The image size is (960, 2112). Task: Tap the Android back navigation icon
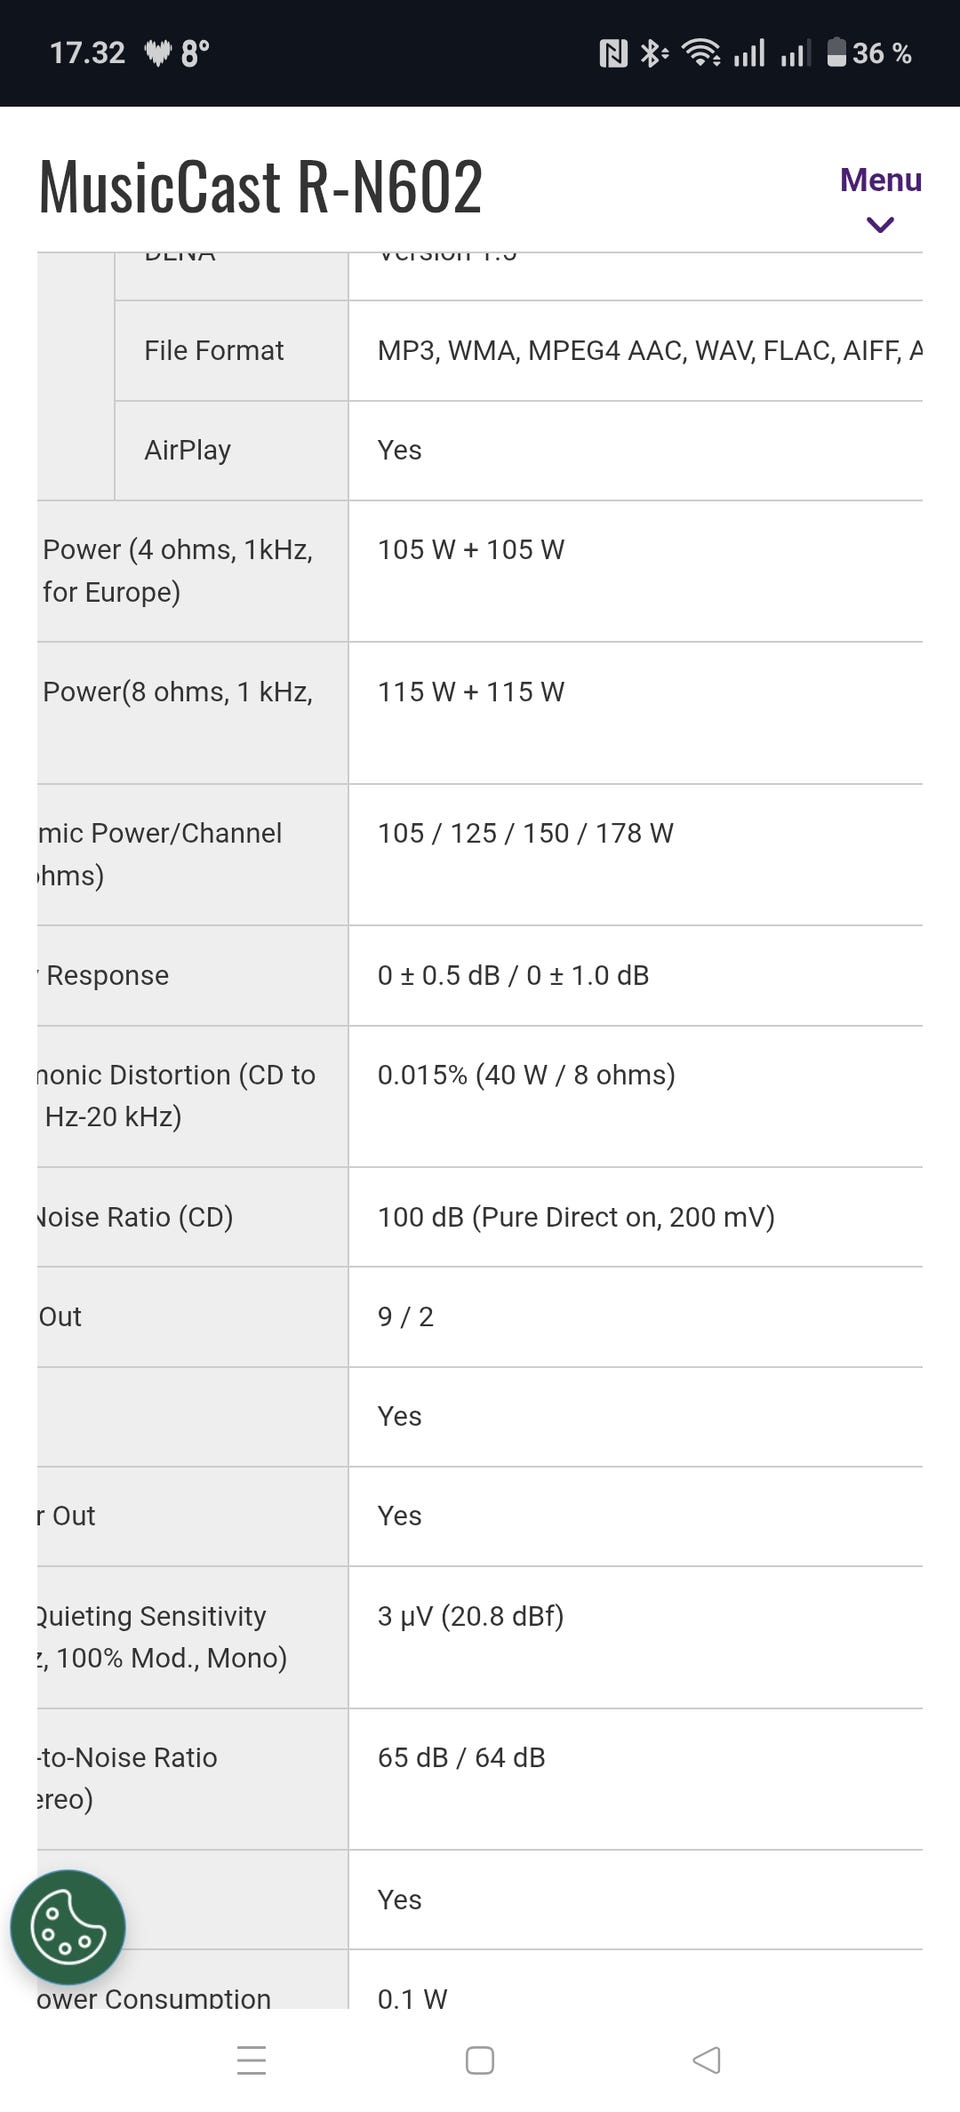[706, 2060]
